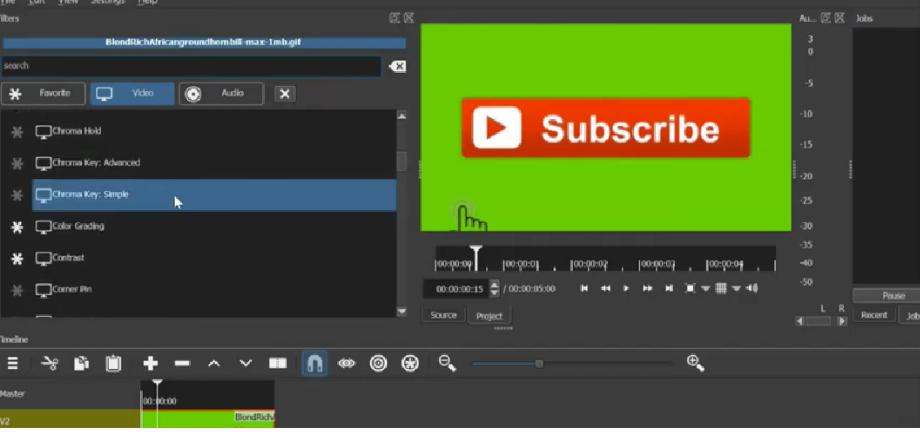The width and height of the screenshot is (920, 432).
Task: Close the Audio meter panel
Action: point(840,18)
